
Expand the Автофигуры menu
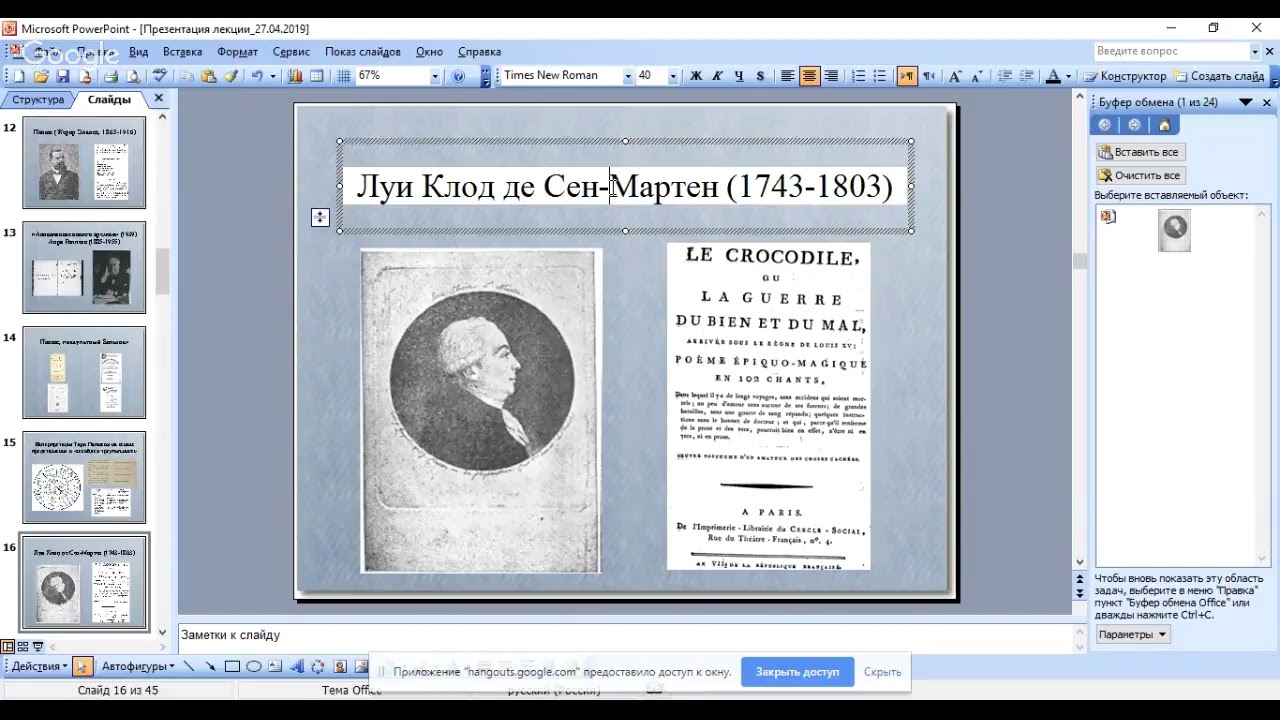coord(138,667)
